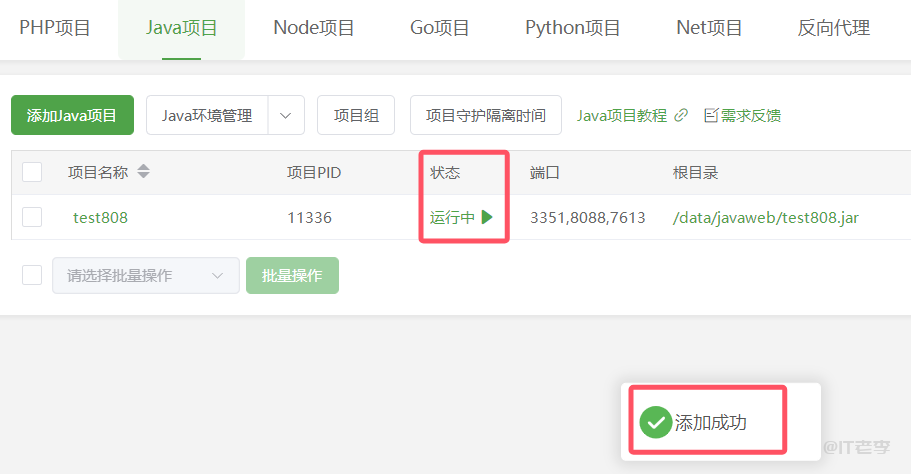Click the green success checkmark icon

pyautogui.click(x=655, y=422)
